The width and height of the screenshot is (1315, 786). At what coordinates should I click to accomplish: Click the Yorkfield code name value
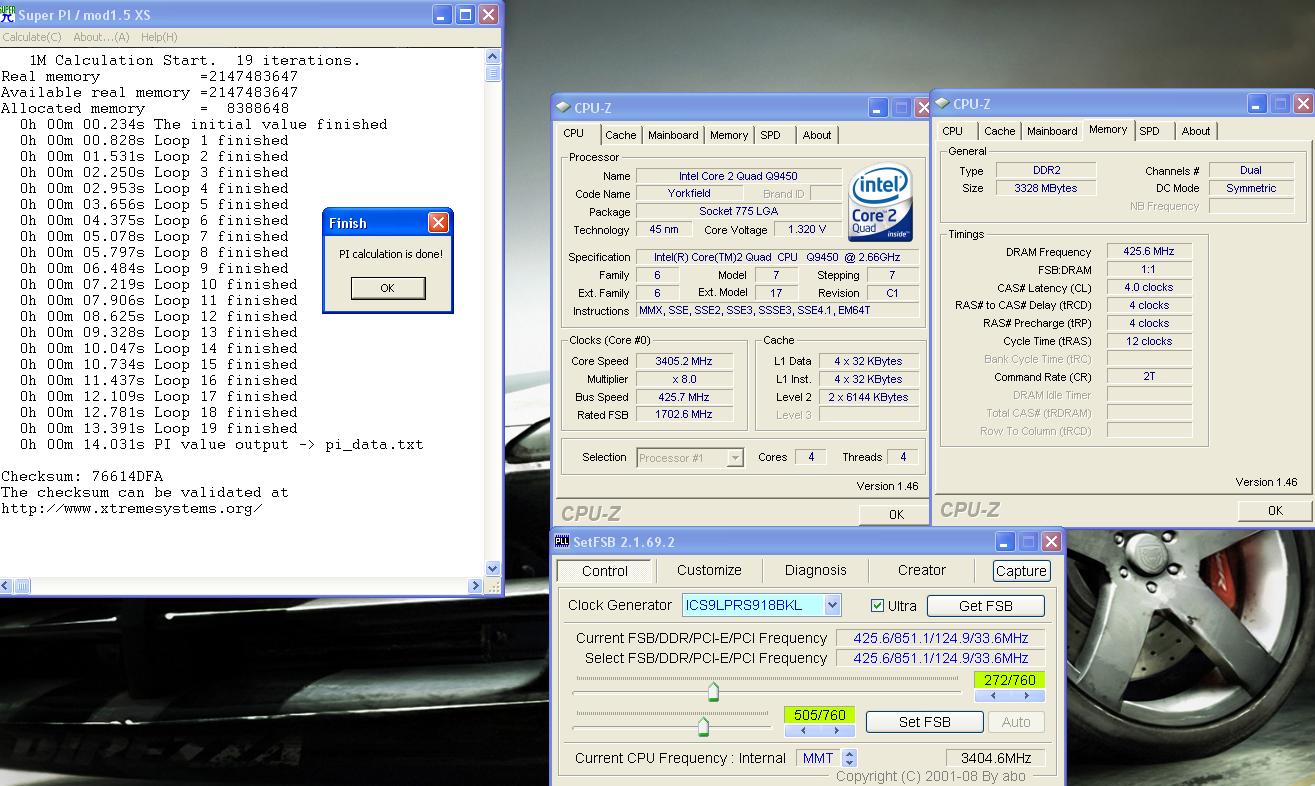pyautogui.click(x=689, y=194)
